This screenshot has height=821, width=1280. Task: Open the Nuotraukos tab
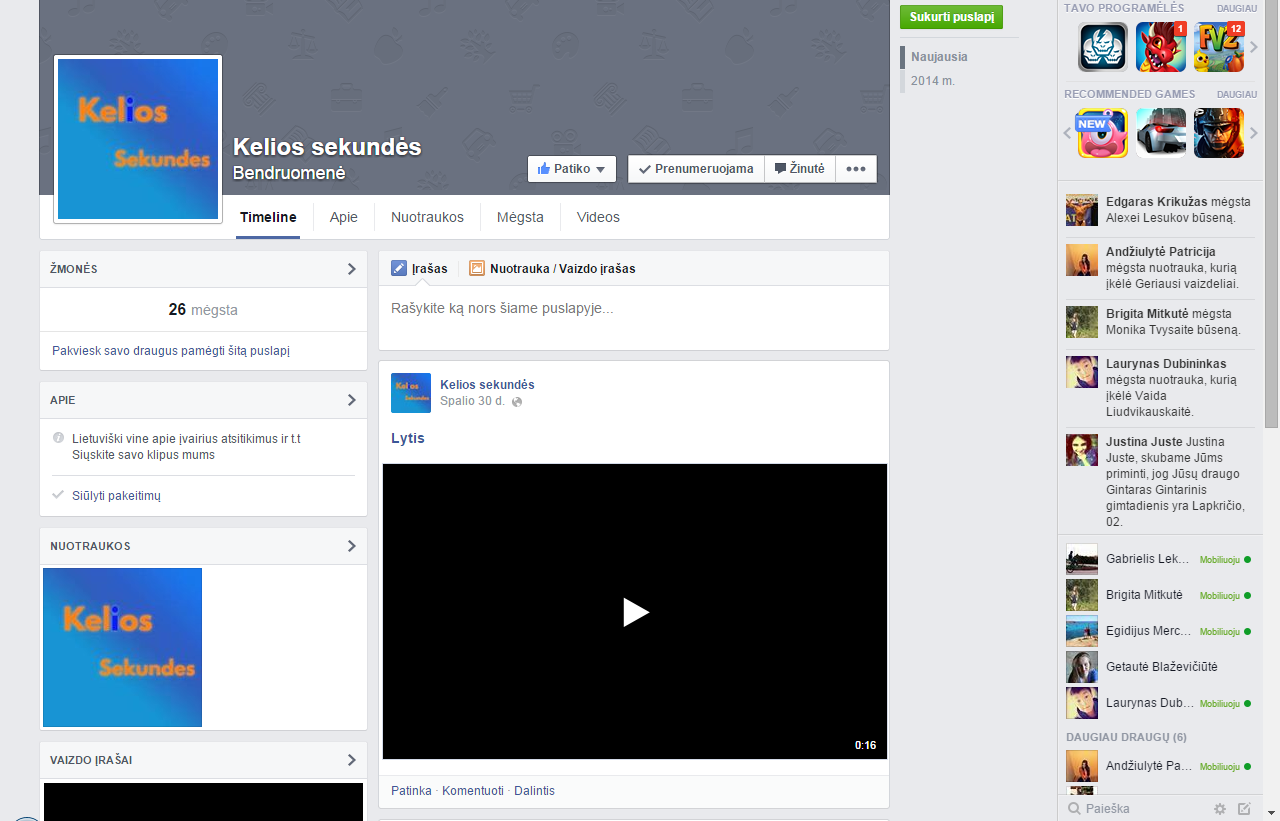point(427,217)
